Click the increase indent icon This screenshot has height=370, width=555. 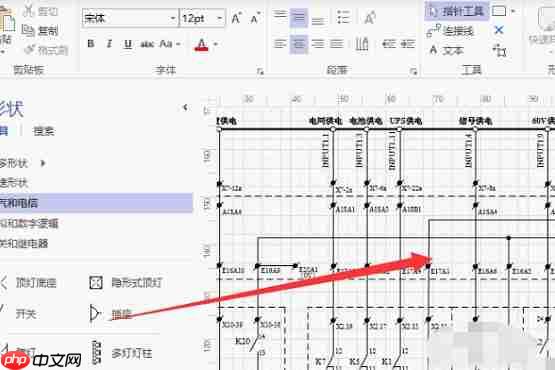point(408,44)
